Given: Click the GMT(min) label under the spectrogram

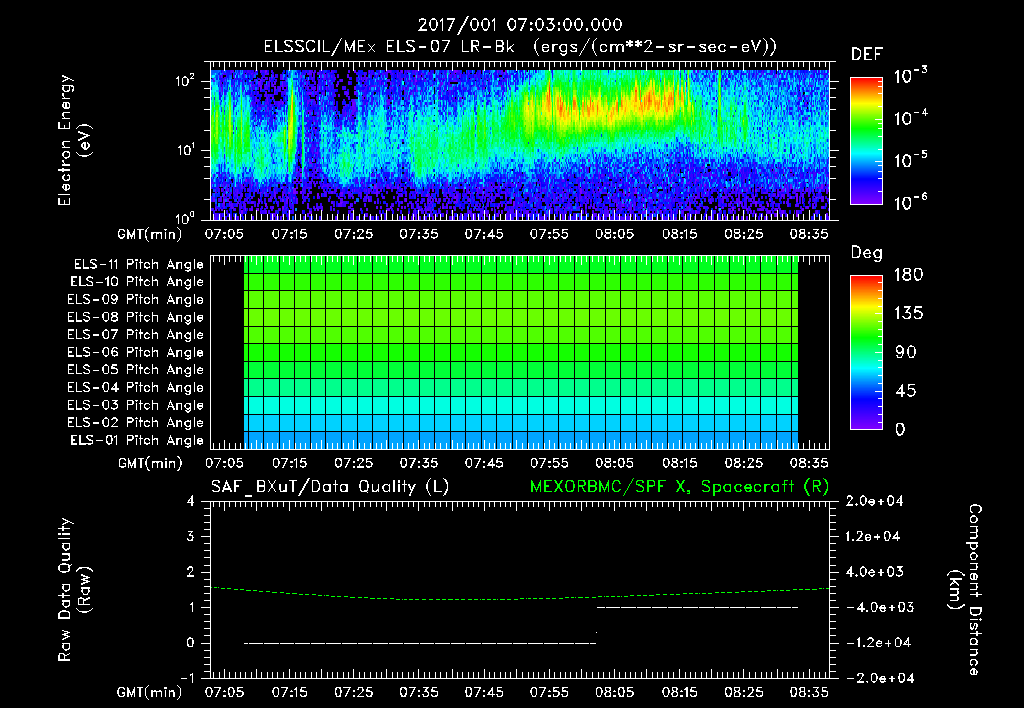Looking at the screenshot, I should 150,234.
